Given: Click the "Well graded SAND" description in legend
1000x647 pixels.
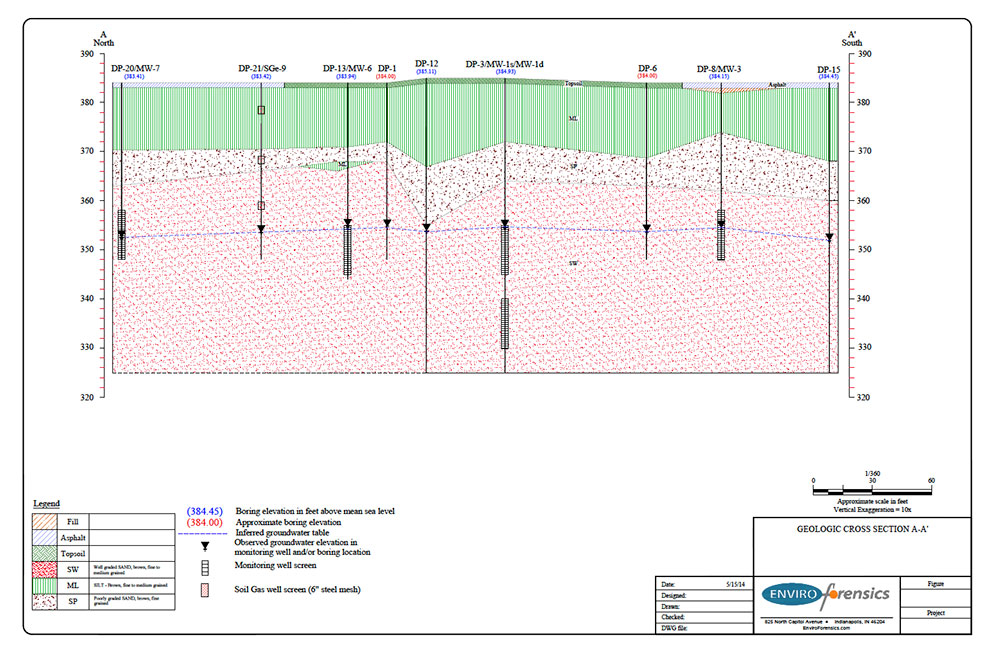Looking at the screenshot, I should click(127, 569).
